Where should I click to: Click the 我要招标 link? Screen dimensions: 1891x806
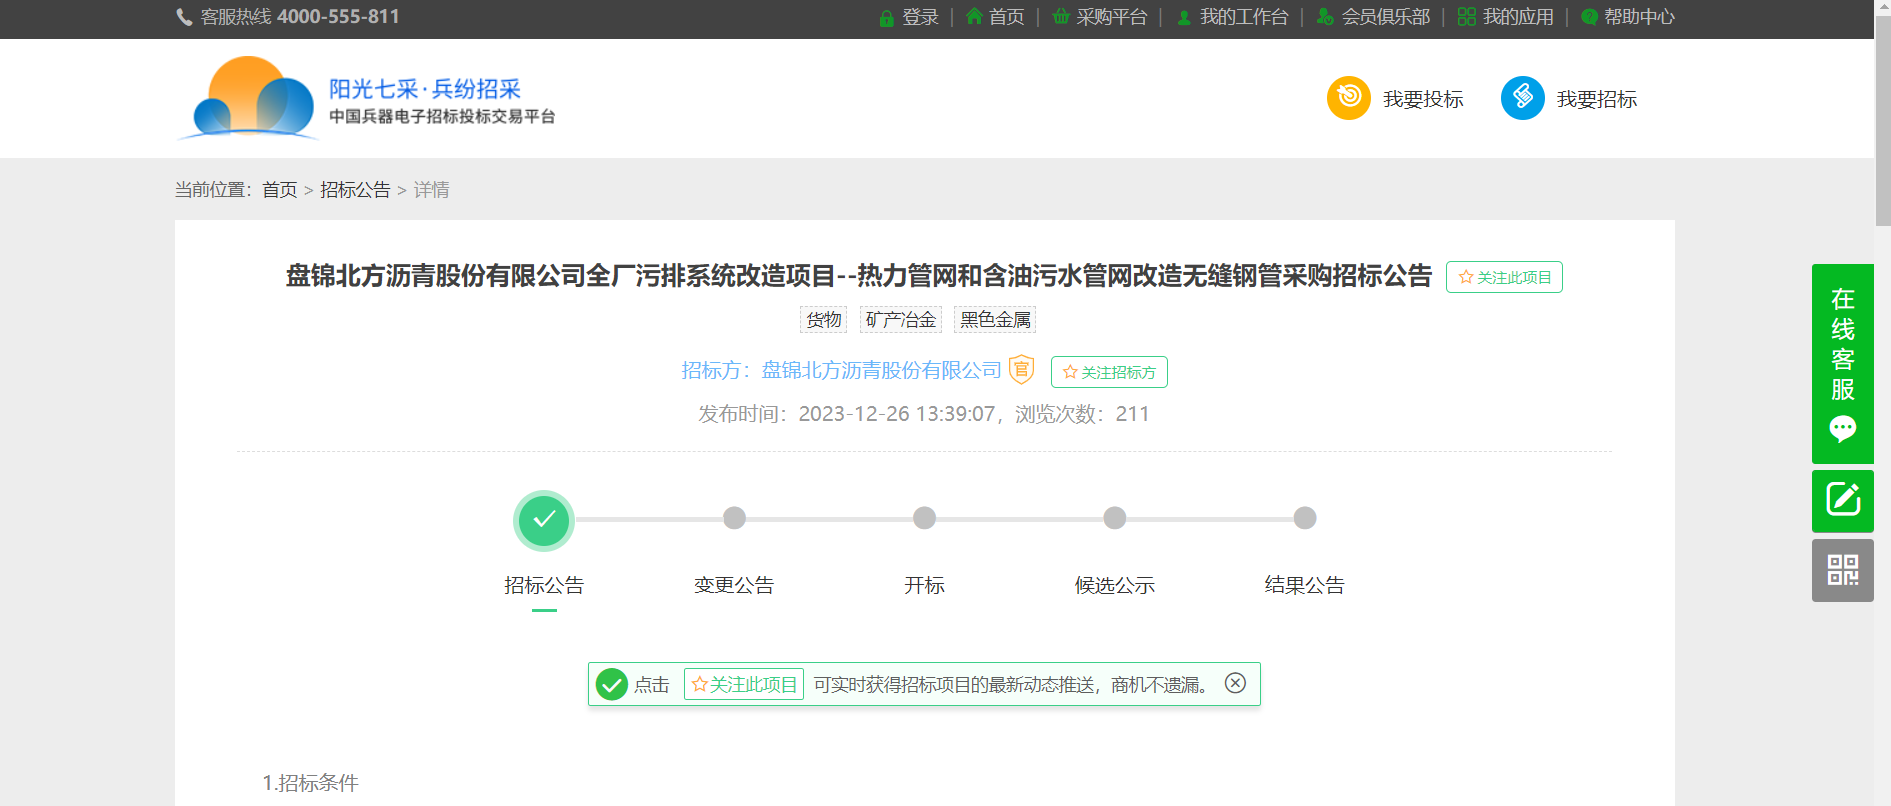point(1597,99)
